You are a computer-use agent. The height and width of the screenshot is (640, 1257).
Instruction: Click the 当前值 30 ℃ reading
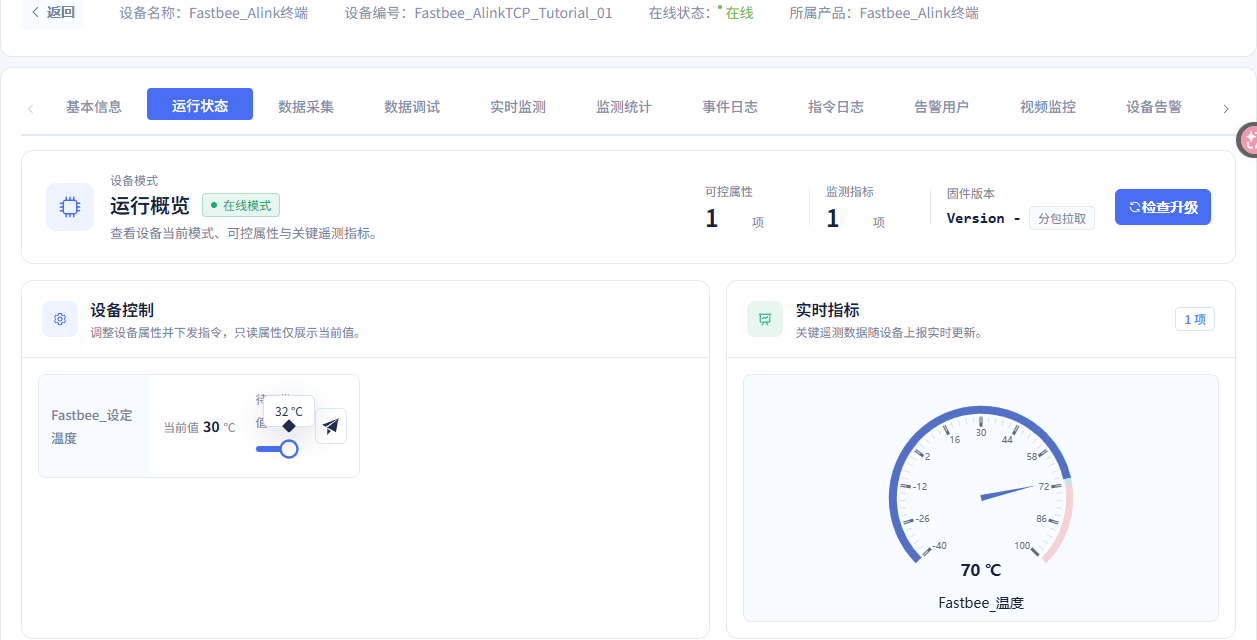(200, 427)
